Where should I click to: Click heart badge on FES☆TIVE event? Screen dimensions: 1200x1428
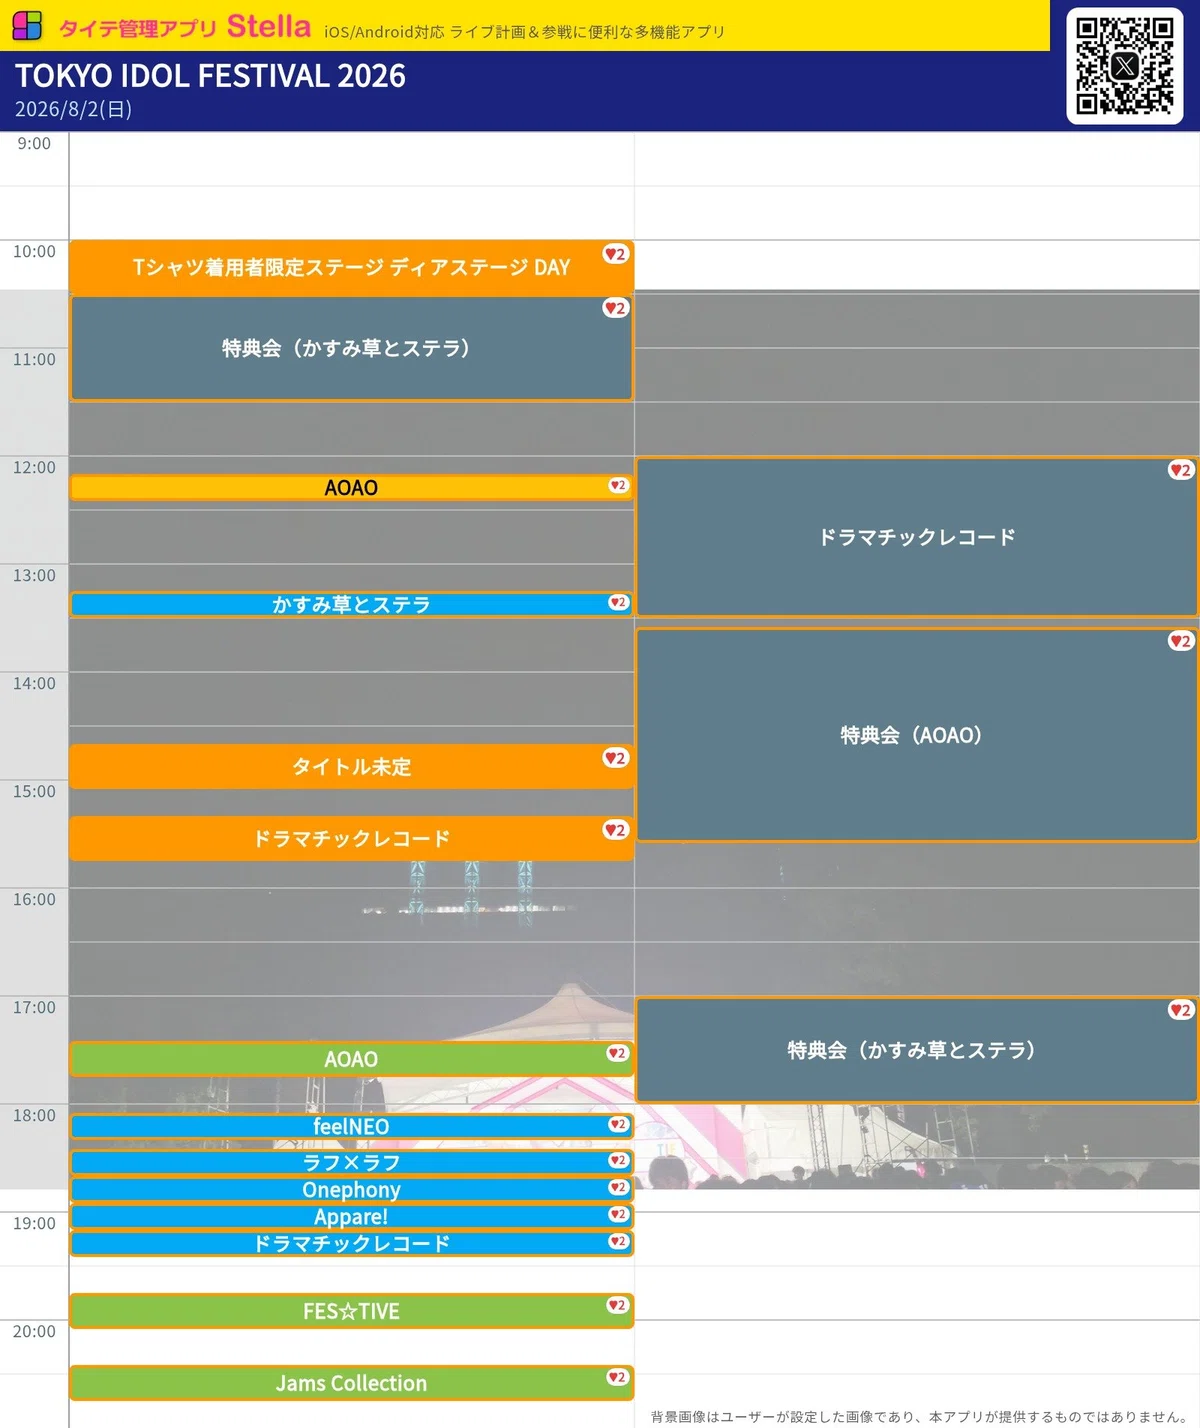click(x=618, y=1305)
